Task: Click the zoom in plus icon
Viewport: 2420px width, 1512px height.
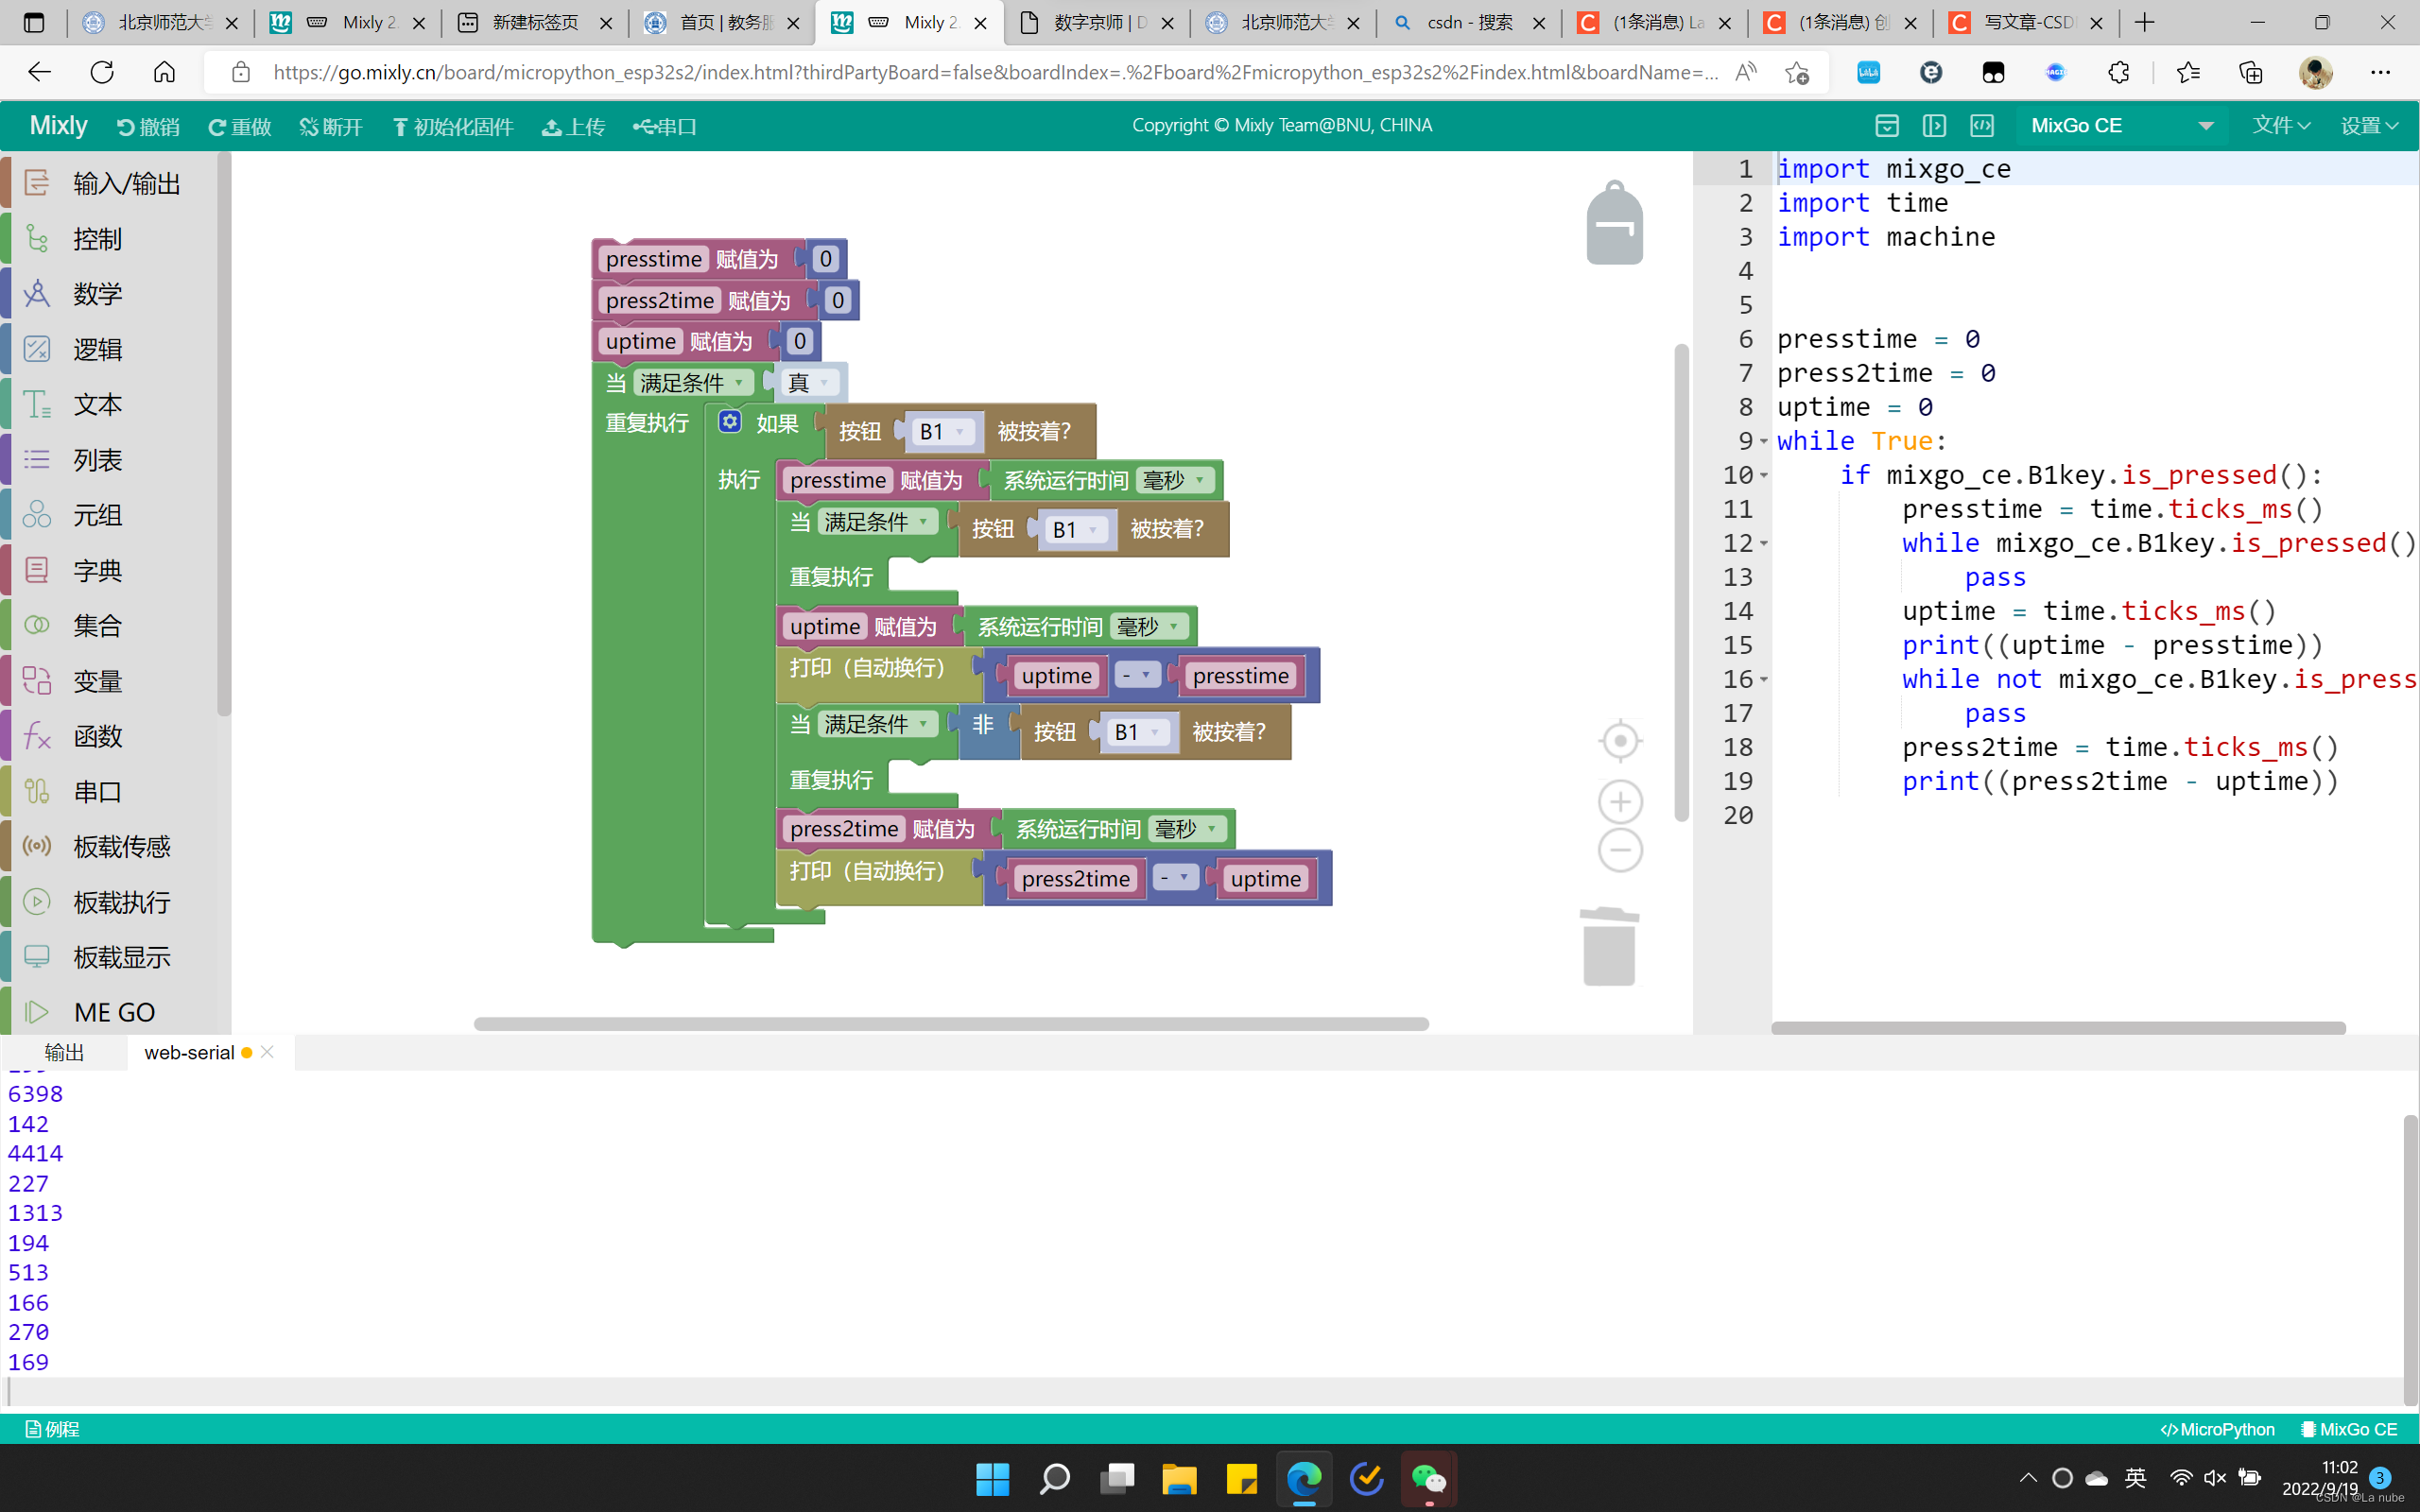Action: pos(1620,801)
